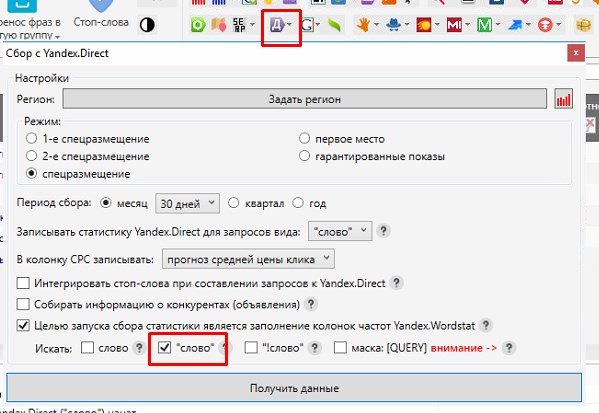Expand the red 'M' icon dropdown arrow
Image resolution: width=599 pixels, height=413 pixels.
tap(468, 24)
